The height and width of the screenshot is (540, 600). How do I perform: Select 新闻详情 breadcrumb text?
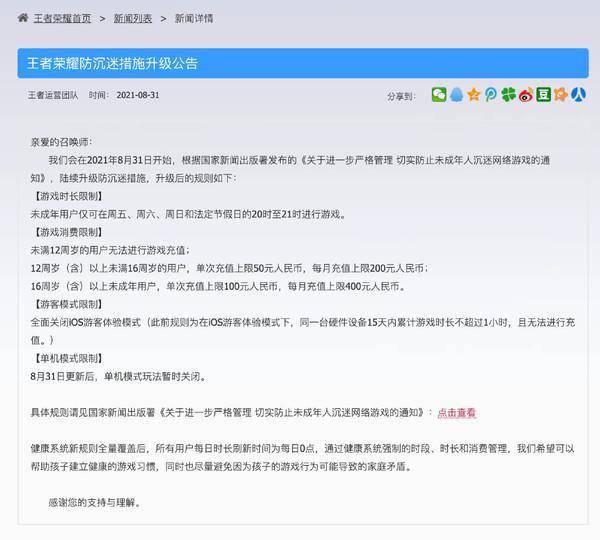pyautogui.click(x=194, y=18)
